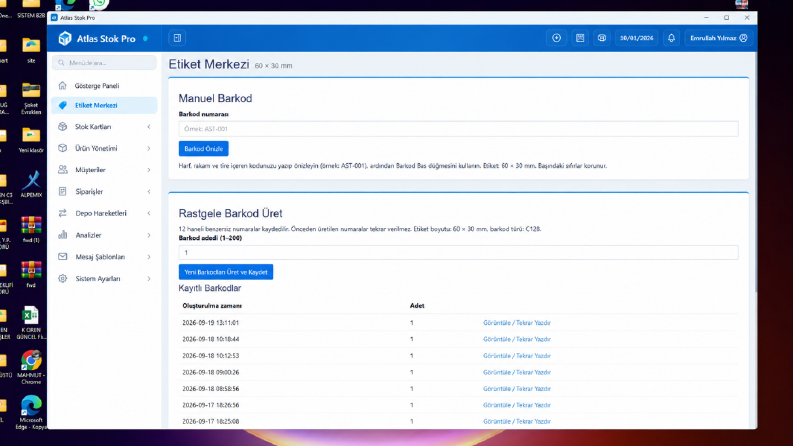This screenshot has height=446, width=793.
Task: Toggle the sidebar collapse icon in header
Action: tap(177, 38)
